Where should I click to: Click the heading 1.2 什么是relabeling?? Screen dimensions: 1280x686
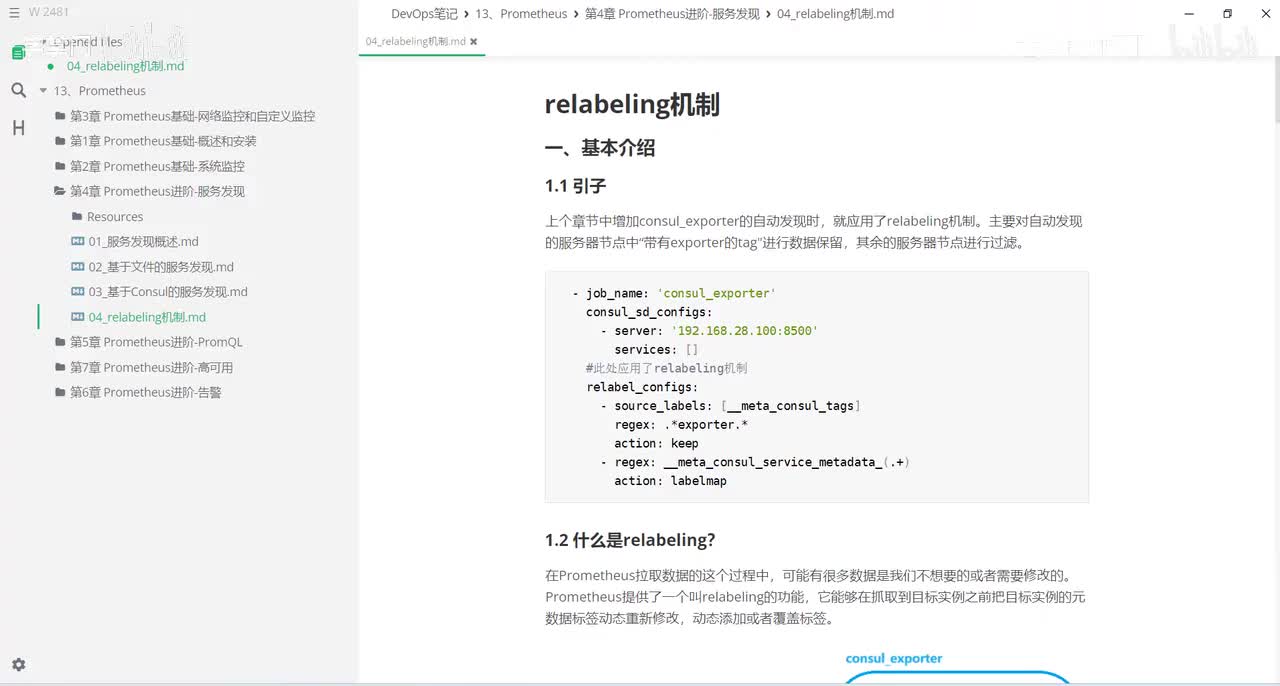tap(630, 540)
